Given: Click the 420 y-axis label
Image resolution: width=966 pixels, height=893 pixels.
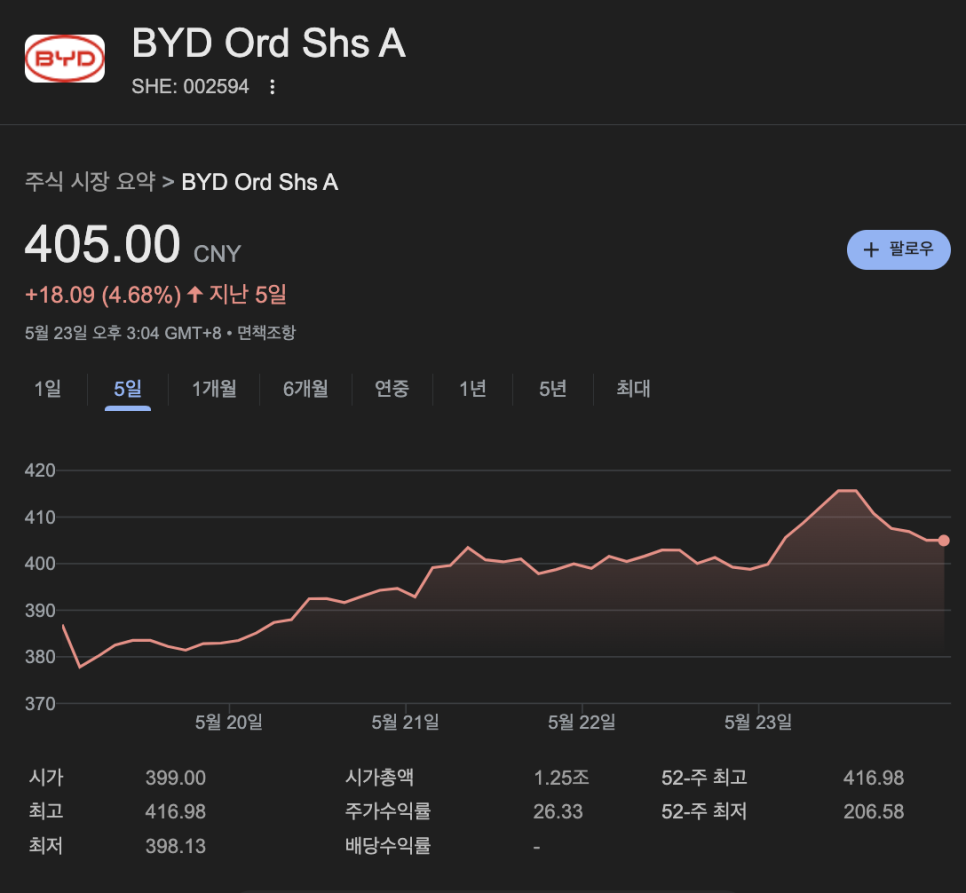Looking at the screenshot, I should [40, 471].
